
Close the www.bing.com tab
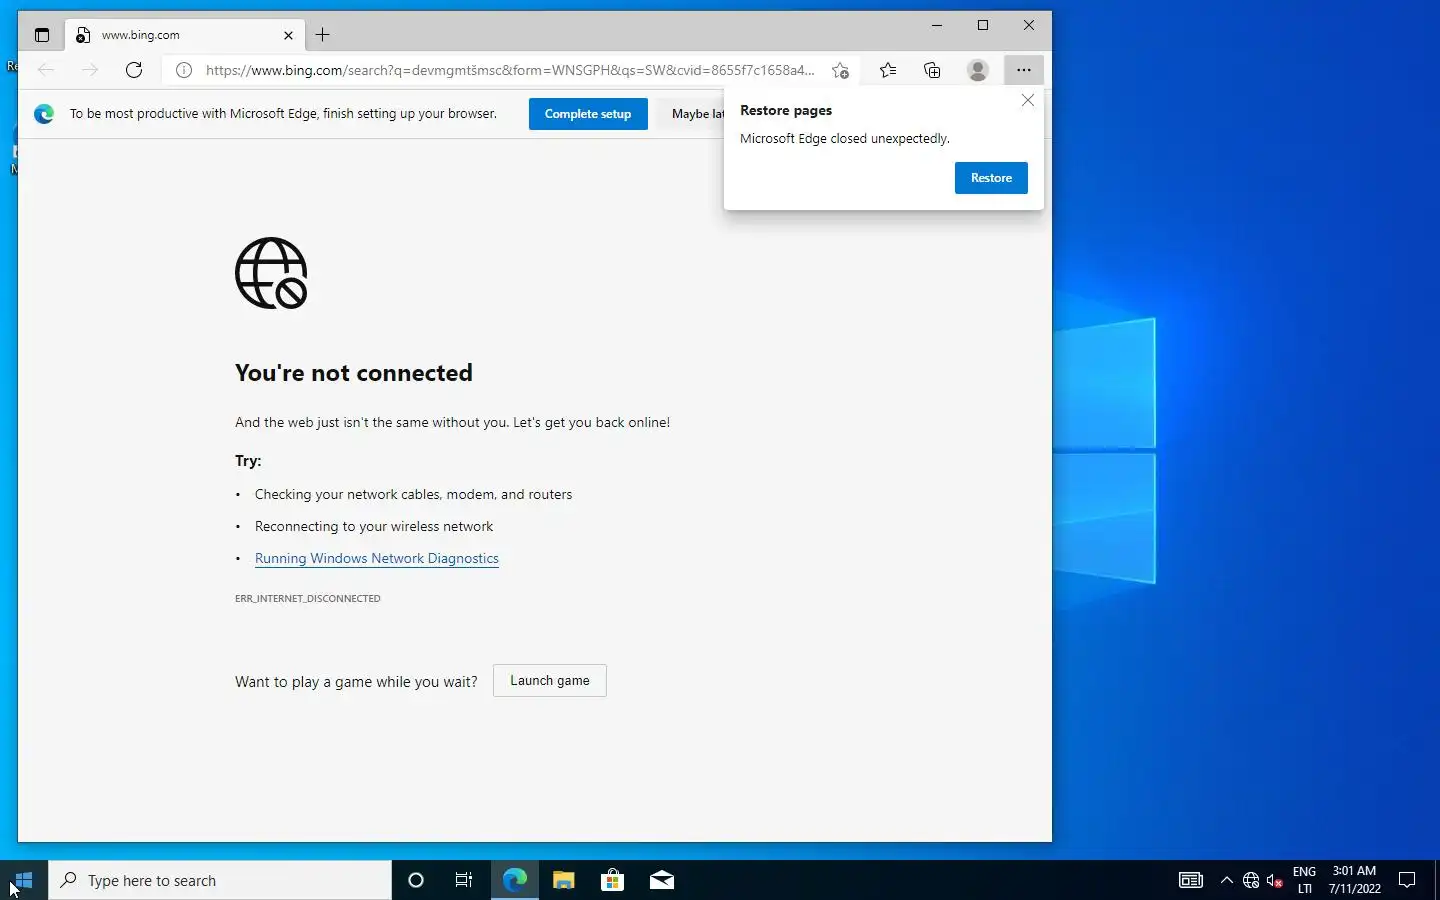point(288,35)
